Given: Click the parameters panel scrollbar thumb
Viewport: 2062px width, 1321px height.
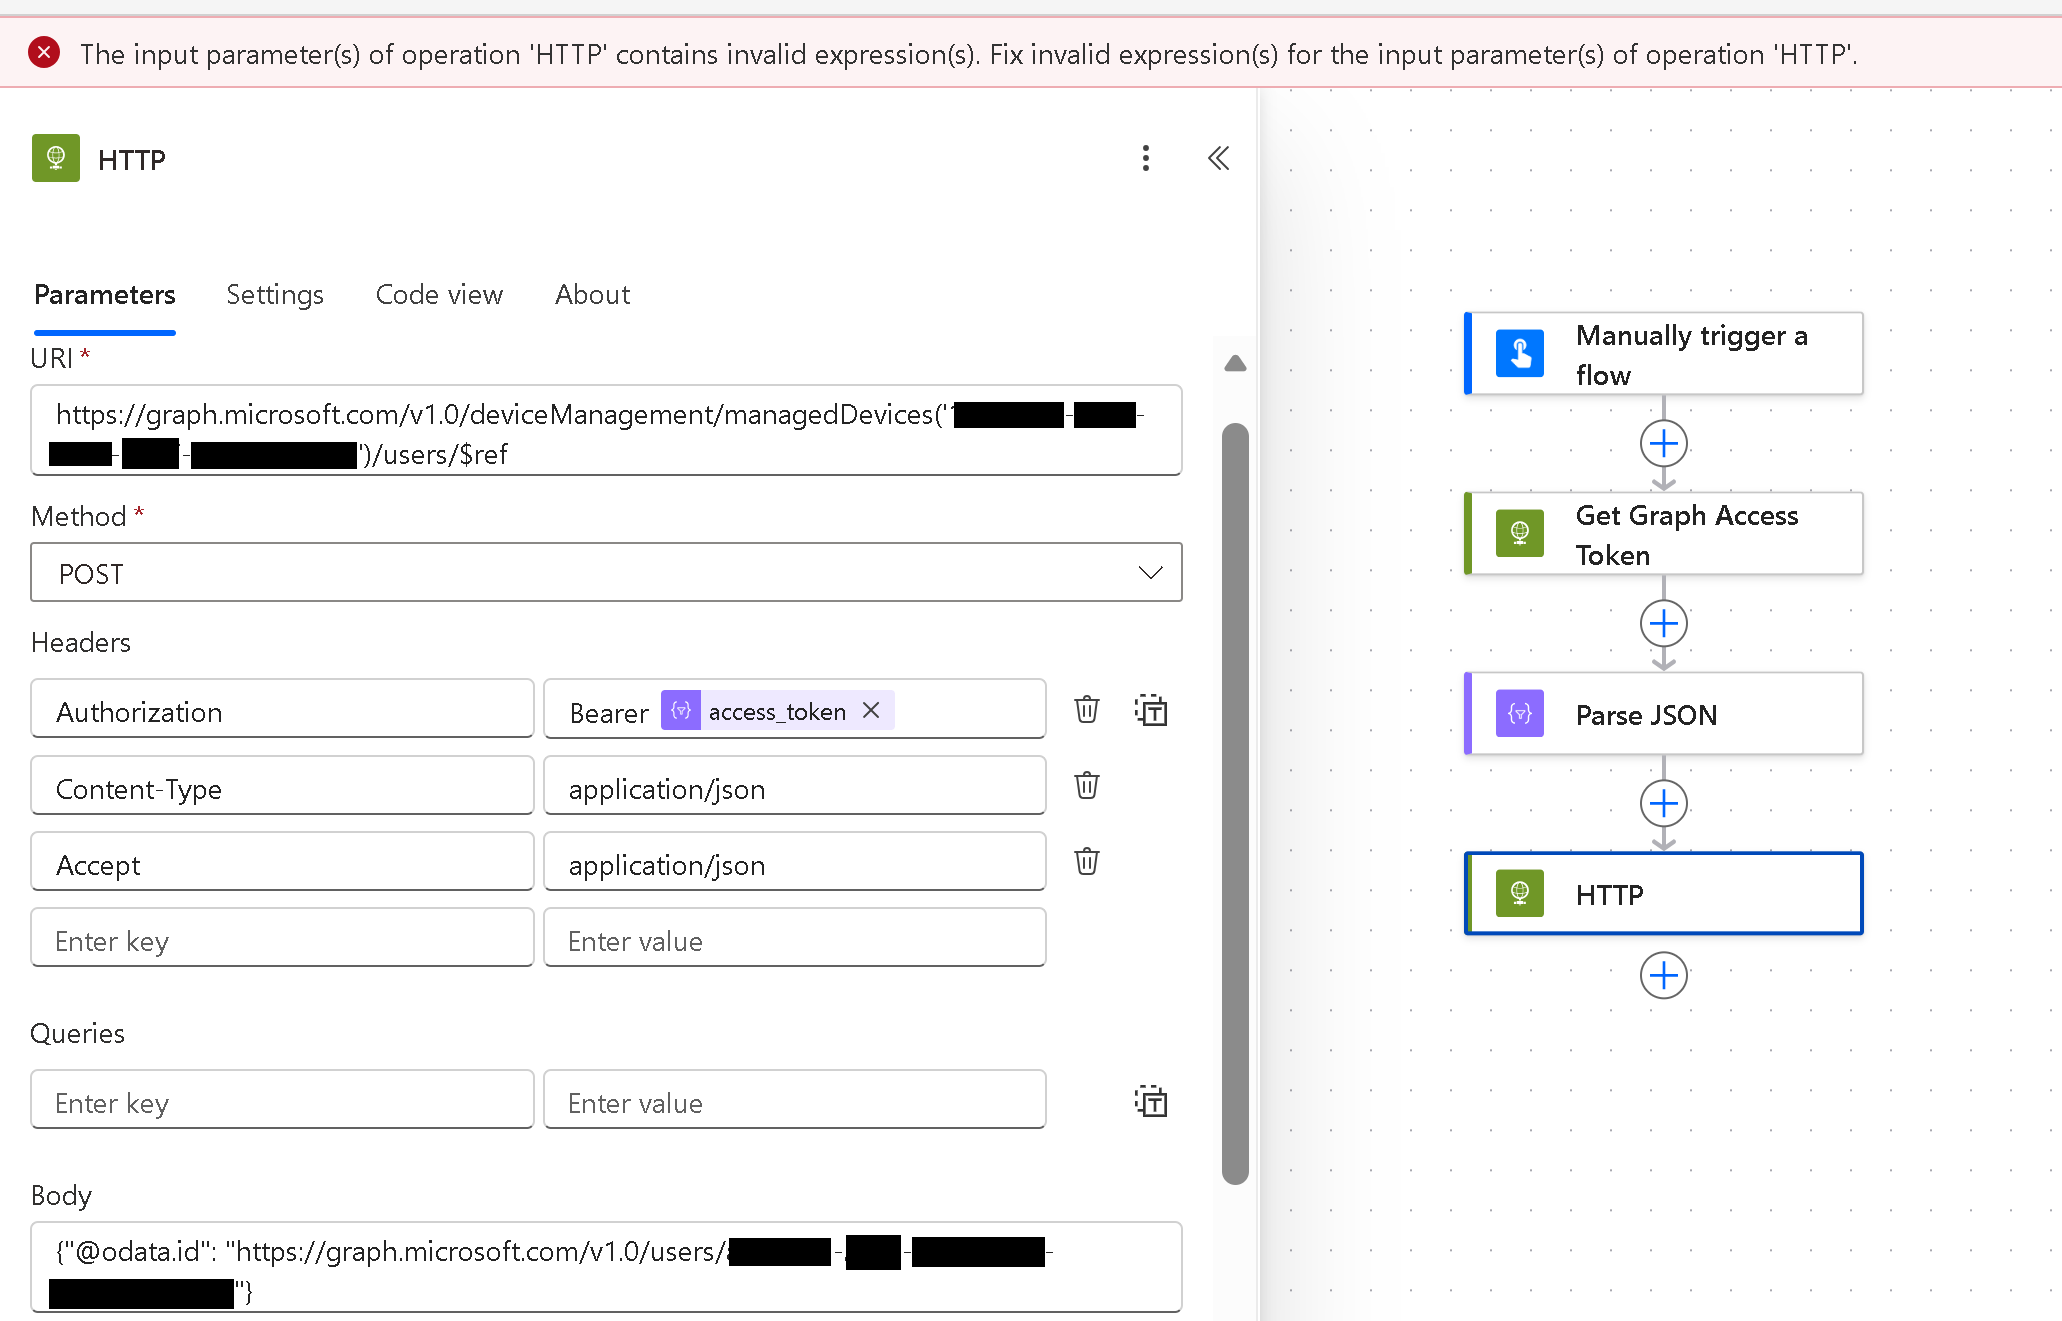Looking at the screenshot, I should click(1235, 804).
